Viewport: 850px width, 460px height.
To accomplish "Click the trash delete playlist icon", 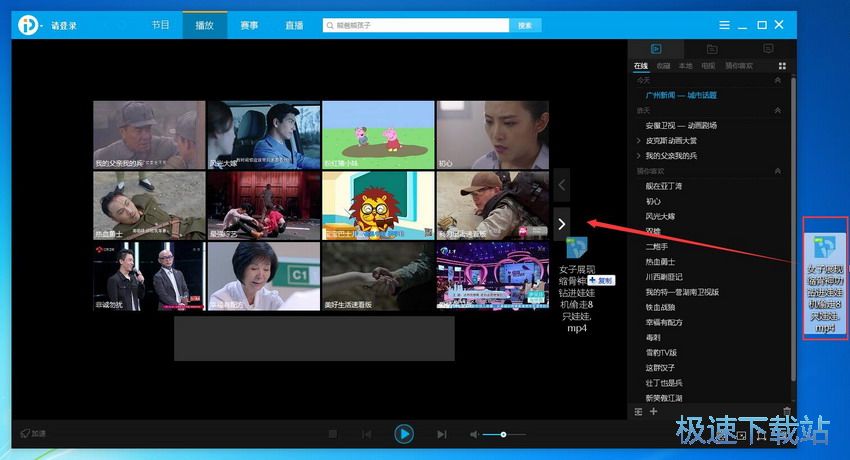I will click(x=787, y=412).
